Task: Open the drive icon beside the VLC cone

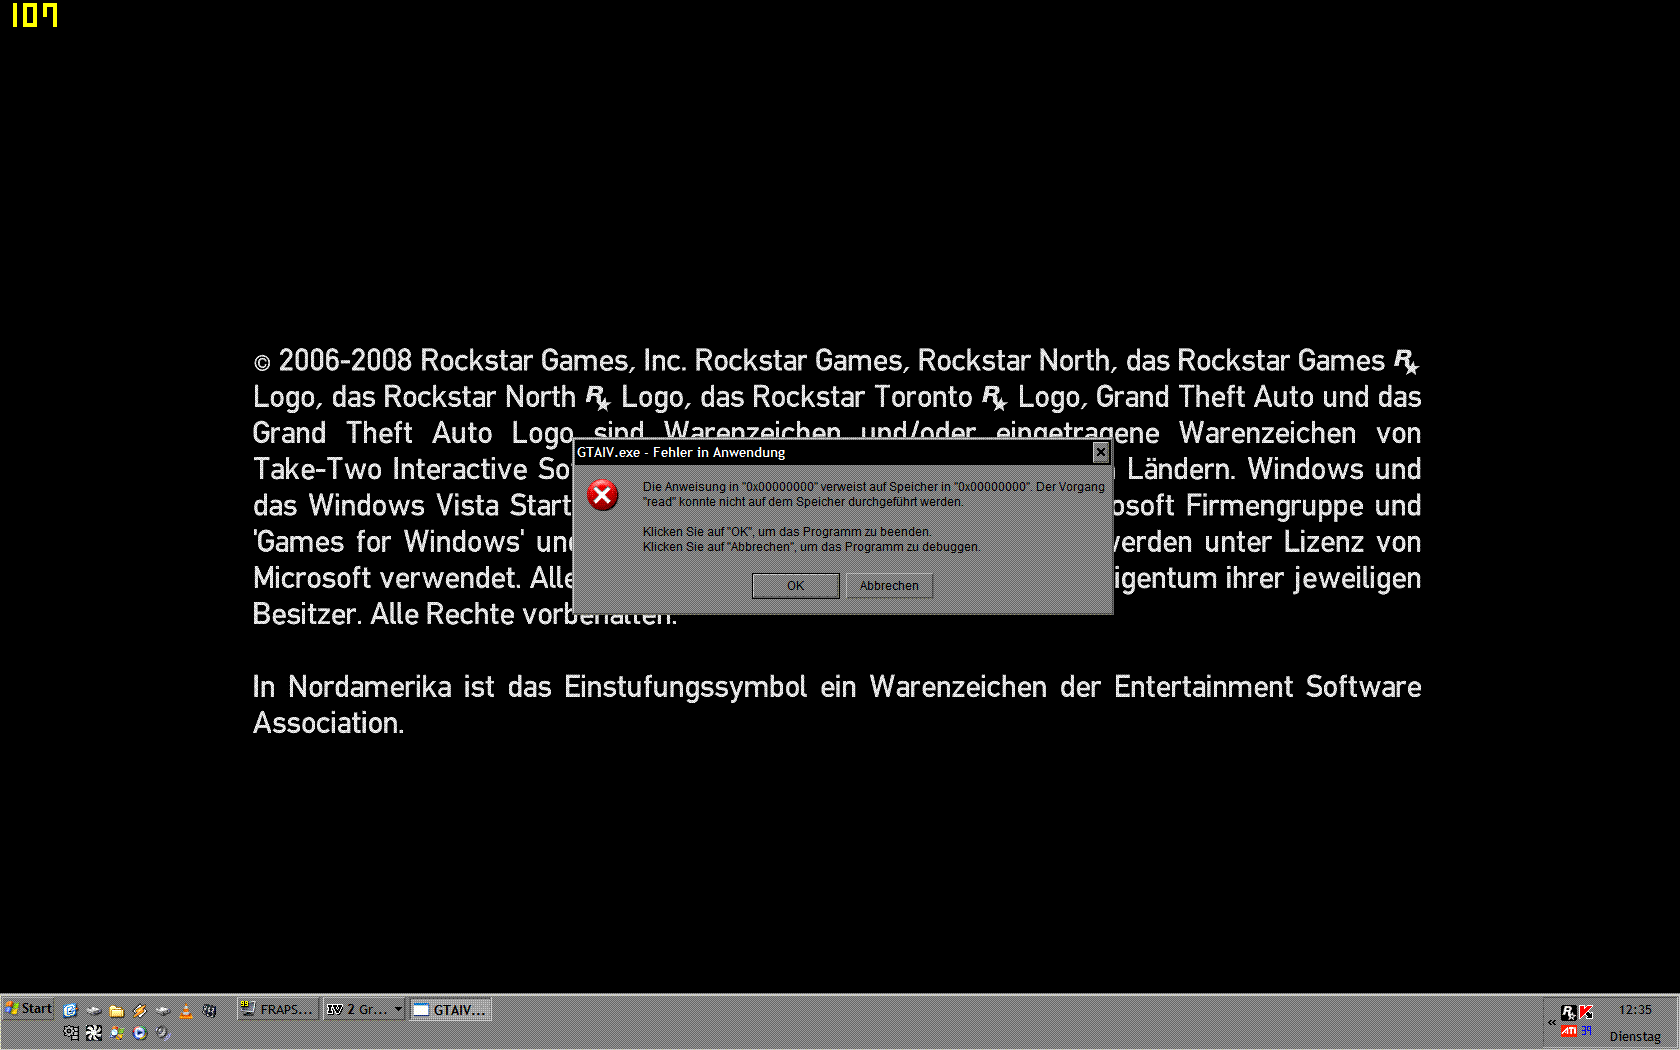Action: pyautogui.click(x=162, y=1010)
